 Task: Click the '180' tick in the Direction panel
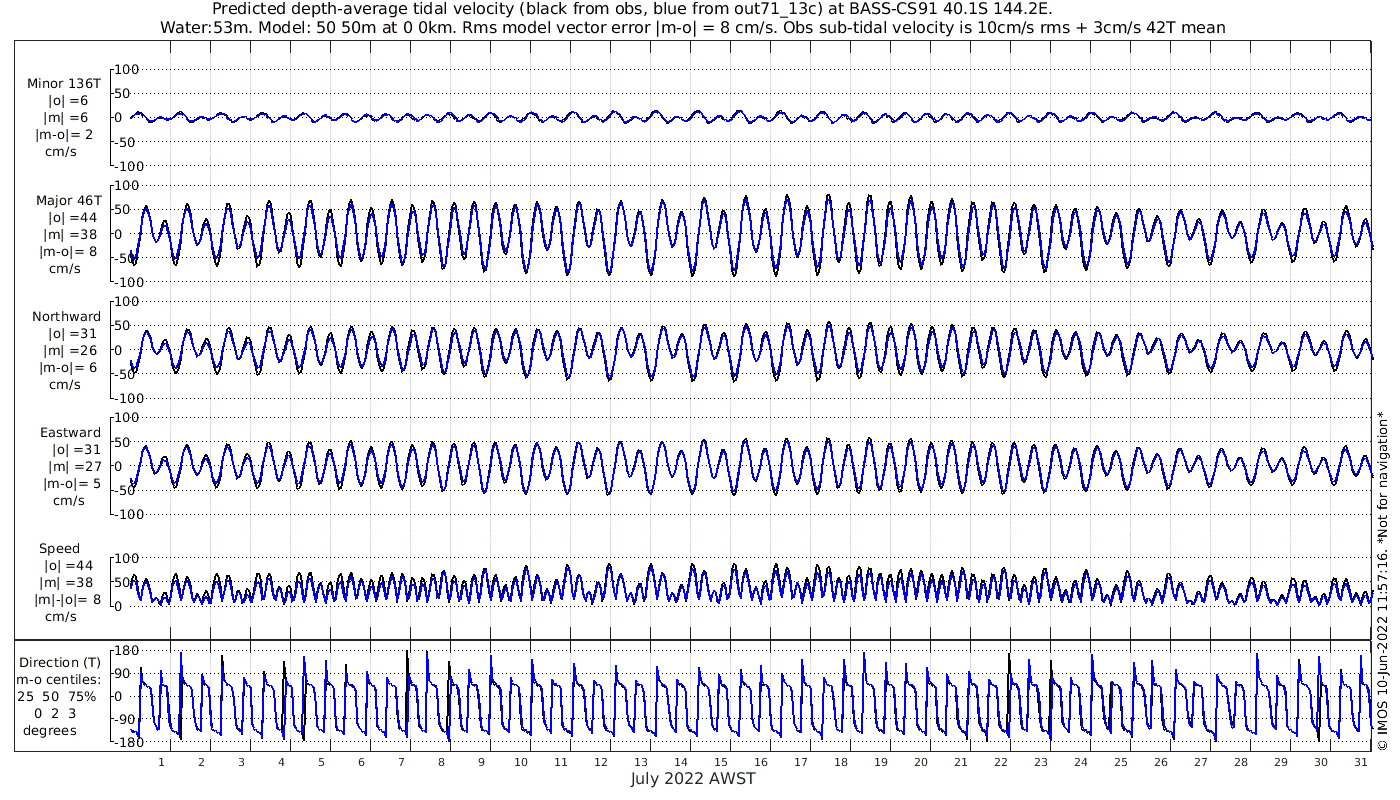126,651
